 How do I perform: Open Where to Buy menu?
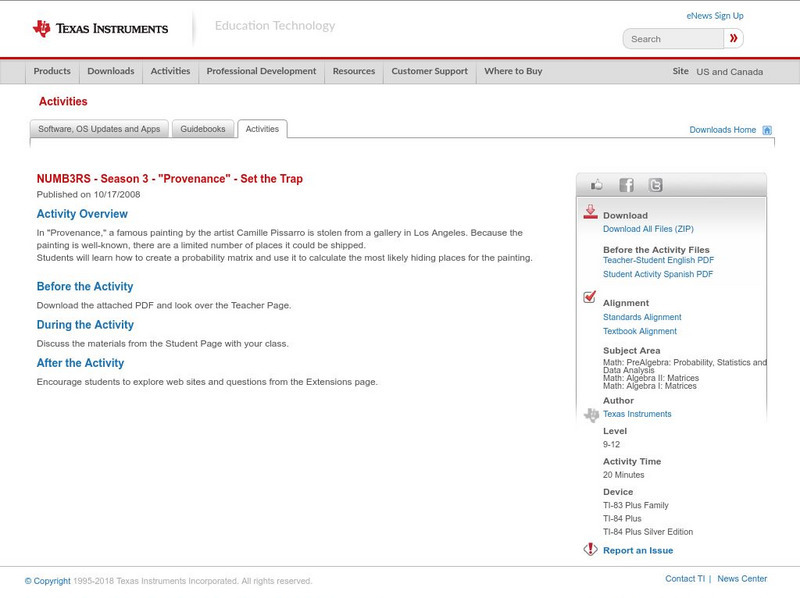[x=513, y=71]
